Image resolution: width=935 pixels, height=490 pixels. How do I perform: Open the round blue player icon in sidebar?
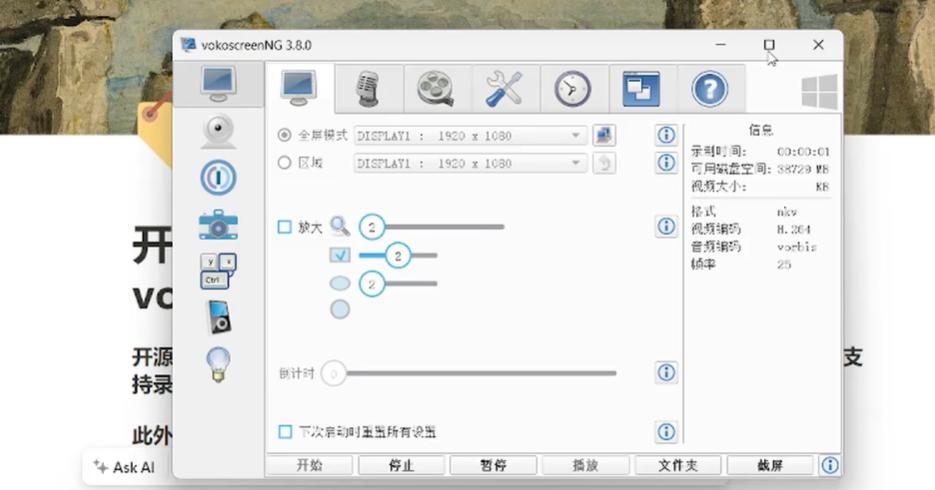point(218,177)
